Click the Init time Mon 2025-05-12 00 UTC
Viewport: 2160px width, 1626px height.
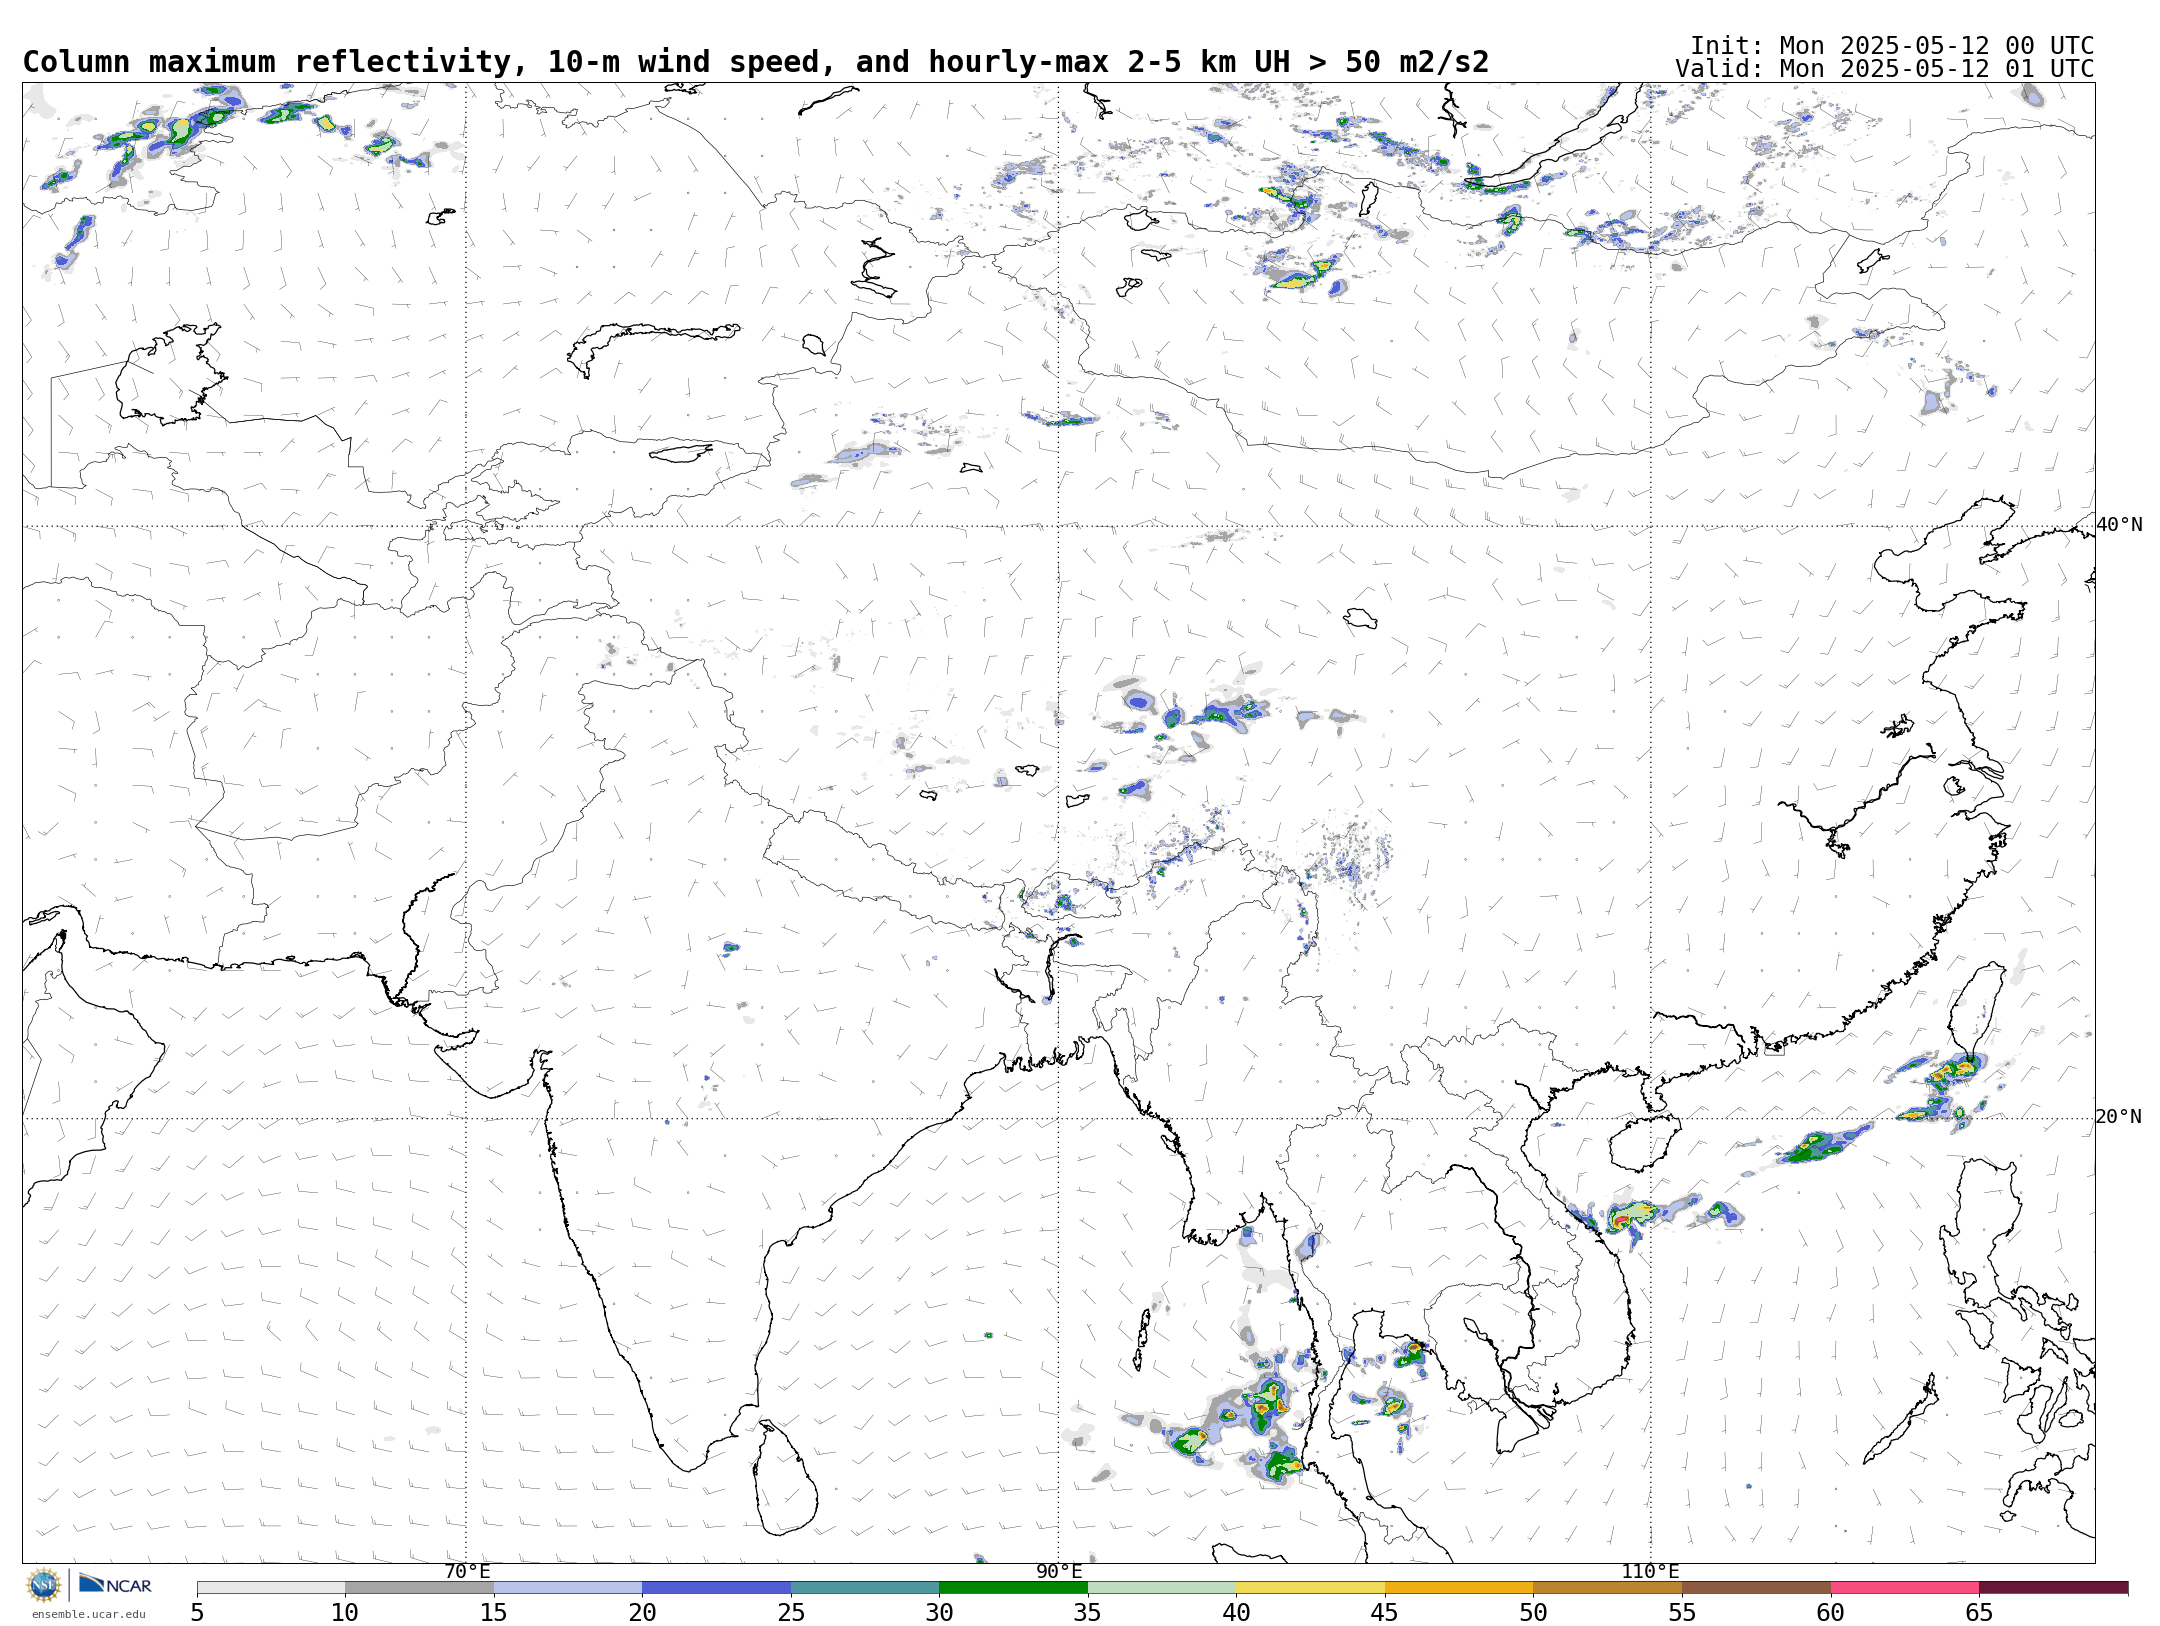pyautogui.click(x=1891, y=46)
